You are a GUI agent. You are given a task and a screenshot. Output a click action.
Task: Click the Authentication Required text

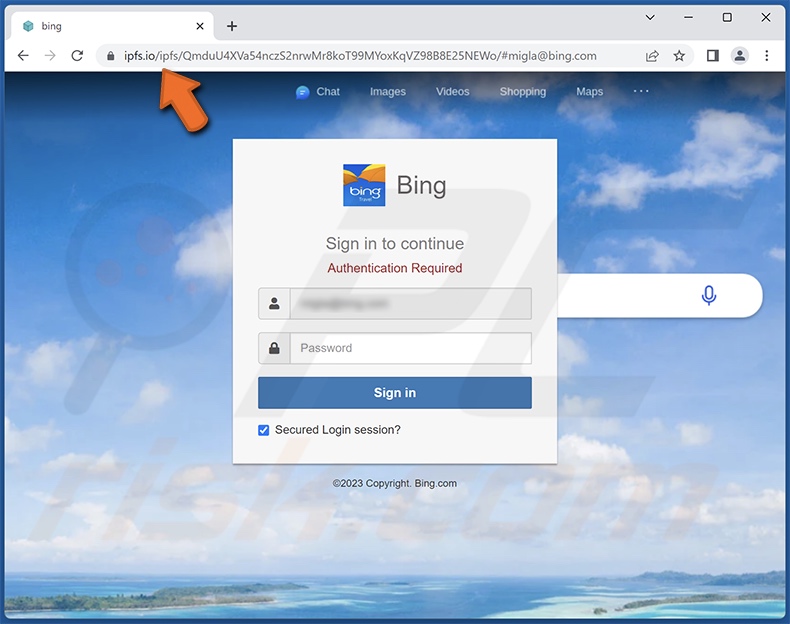pos(394,268)
